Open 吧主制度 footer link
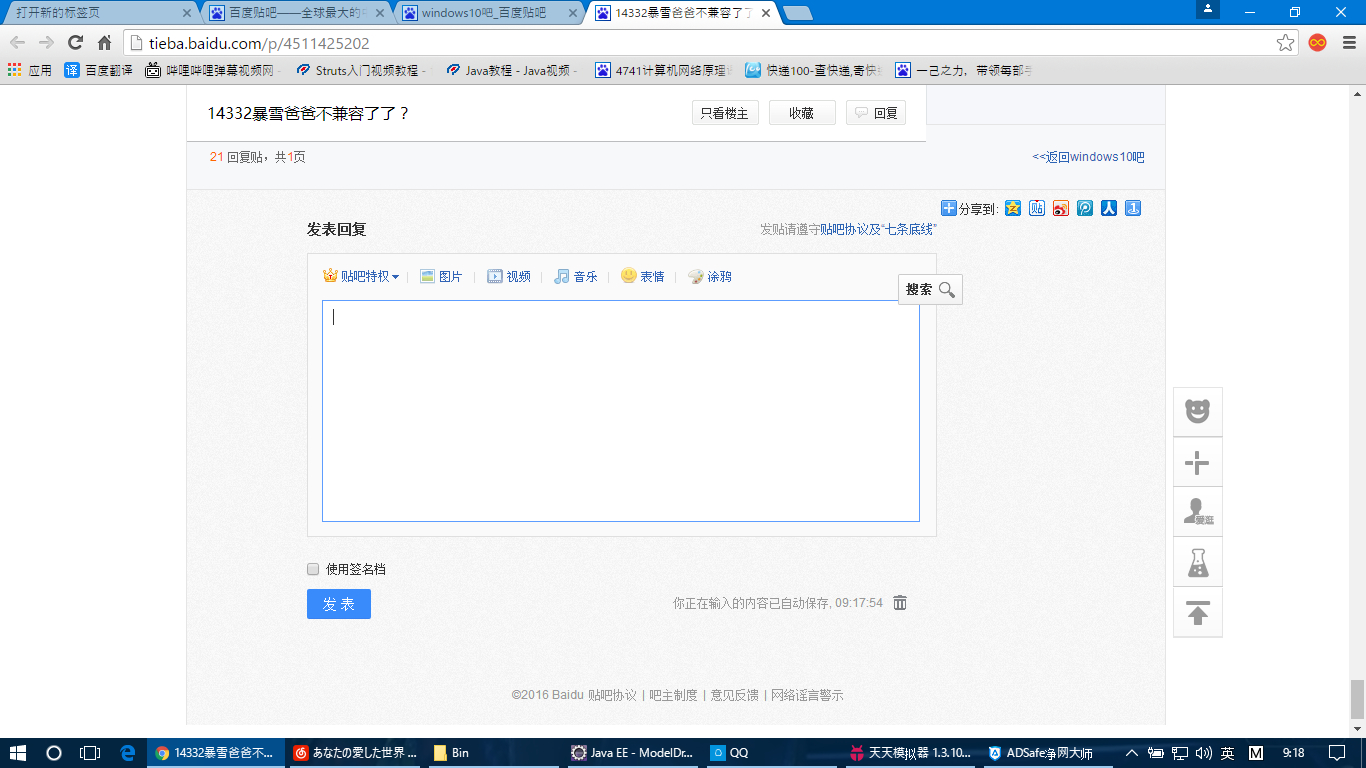The height and width of the screenshot is (768, 1366). (673, 695)
